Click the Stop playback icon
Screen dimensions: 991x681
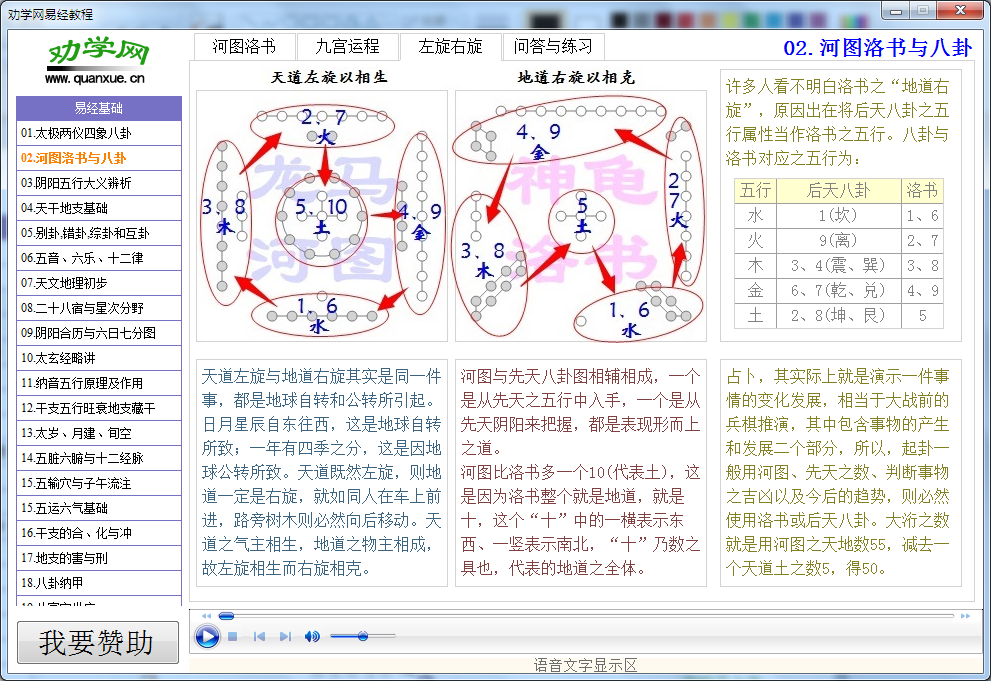point(232,636)
